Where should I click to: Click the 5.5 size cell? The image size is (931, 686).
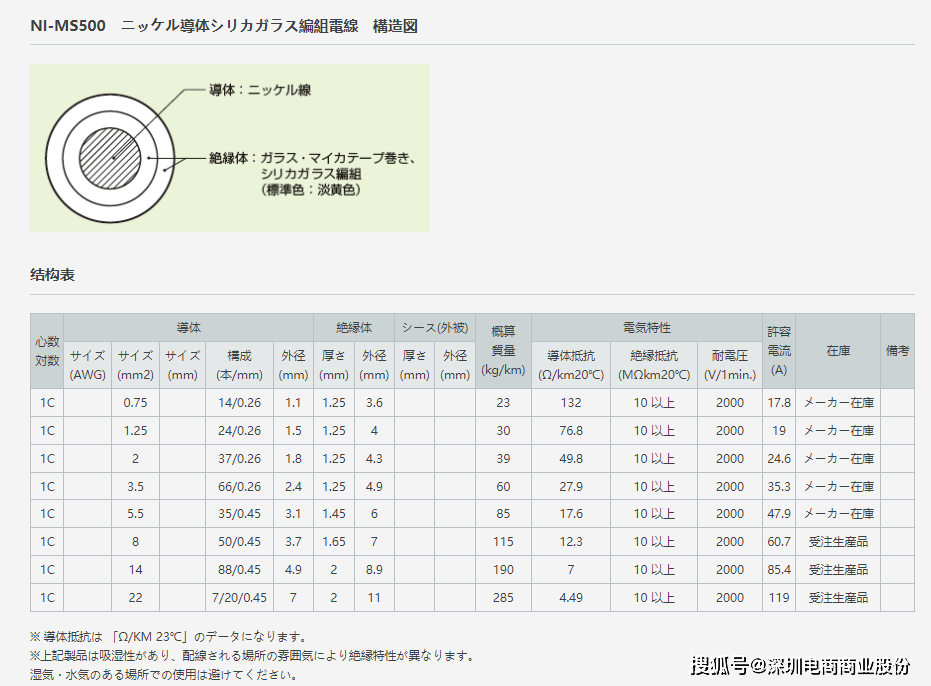click(135, 514)
